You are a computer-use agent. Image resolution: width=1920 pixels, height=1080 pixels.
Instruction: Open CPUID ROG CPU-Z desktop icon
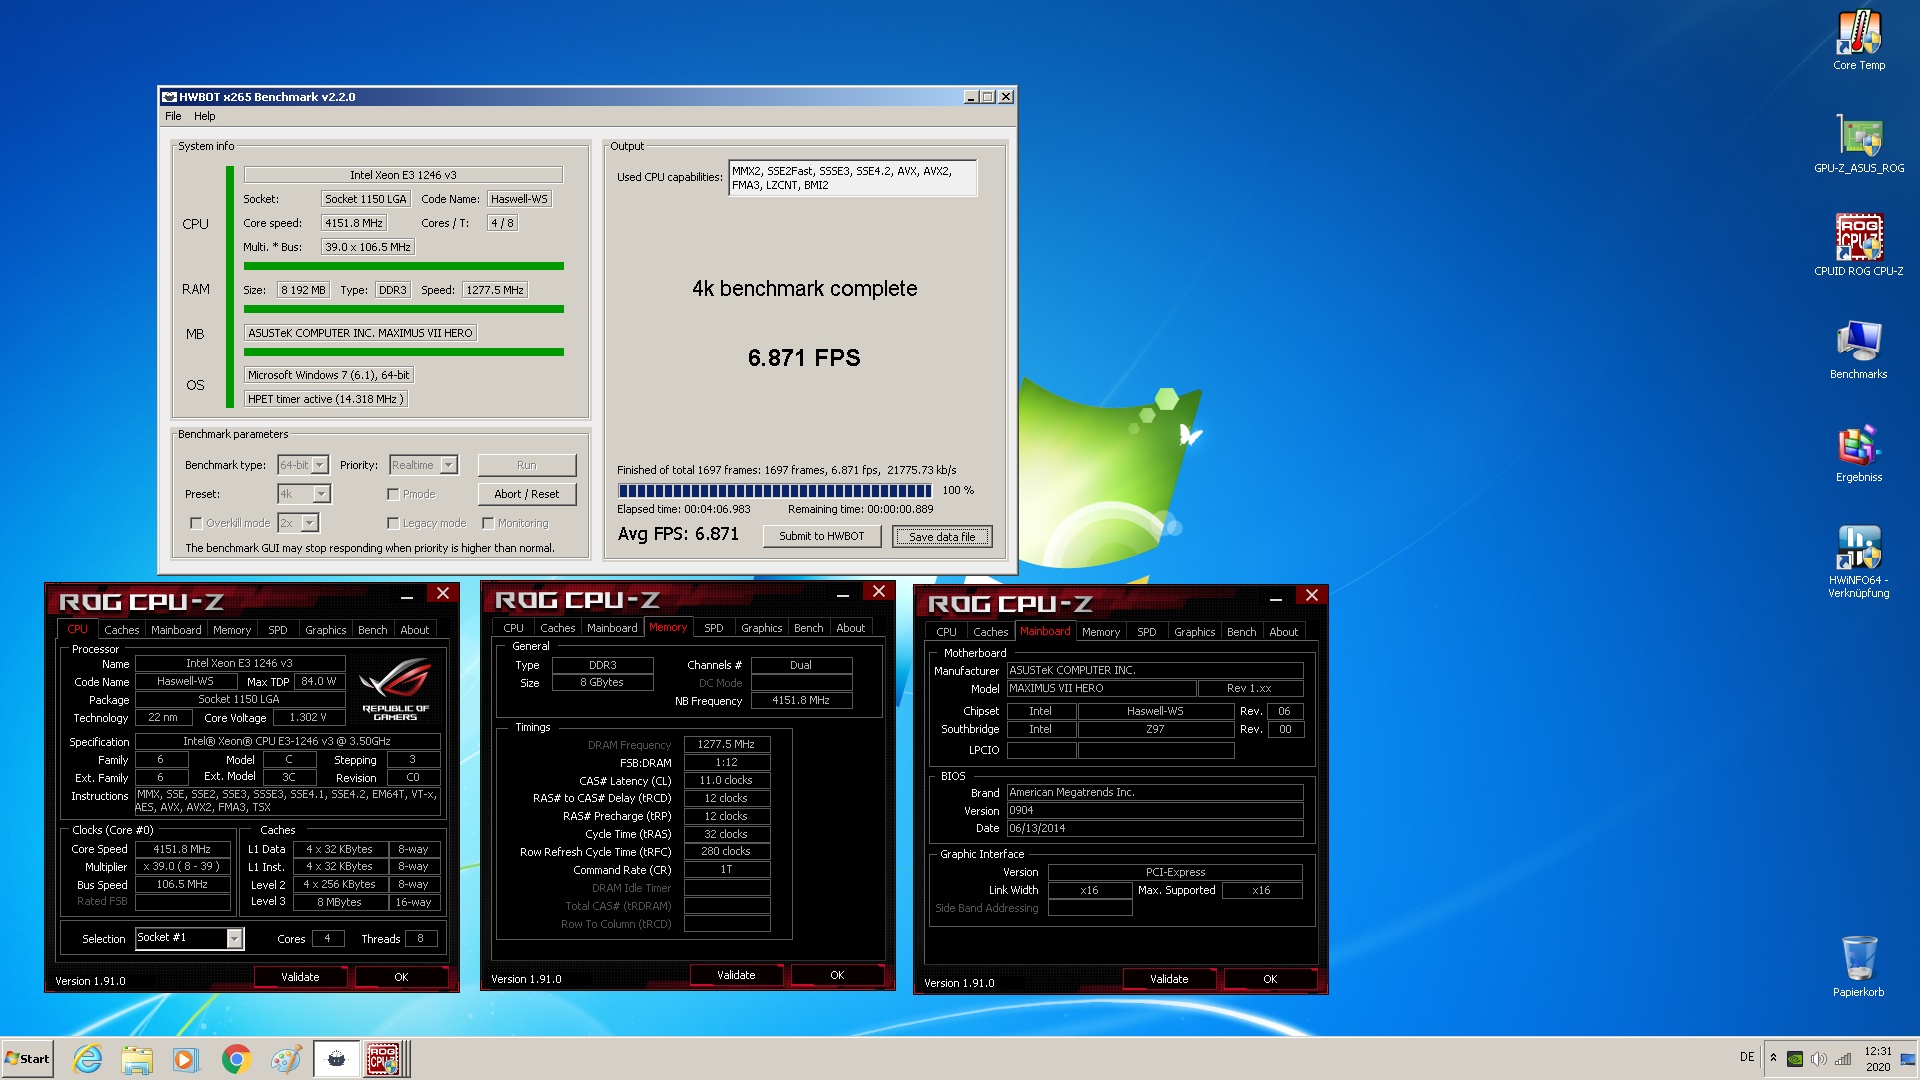[1859, 245]
